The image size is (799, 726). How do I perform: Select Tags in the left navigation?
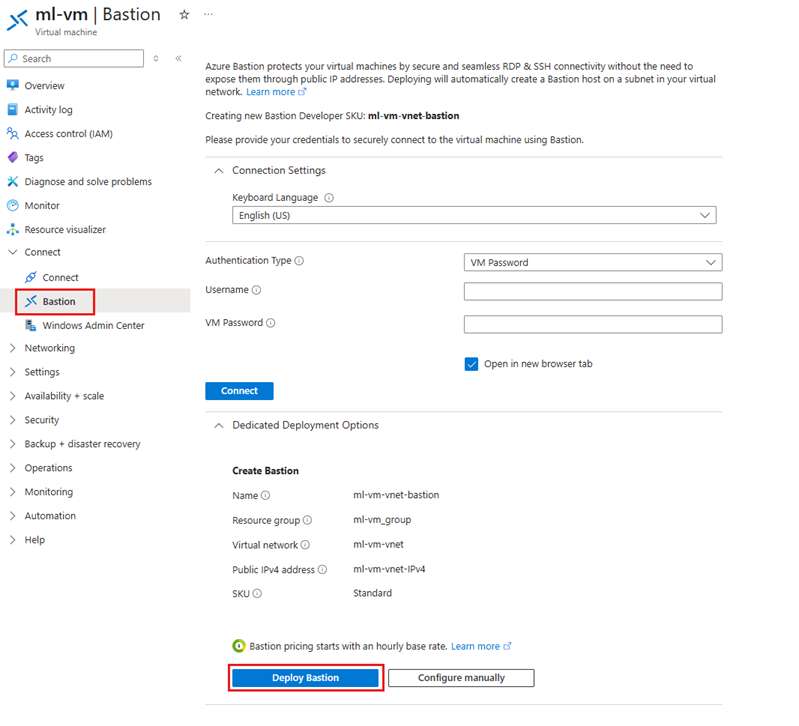click(x=34, y=158)
